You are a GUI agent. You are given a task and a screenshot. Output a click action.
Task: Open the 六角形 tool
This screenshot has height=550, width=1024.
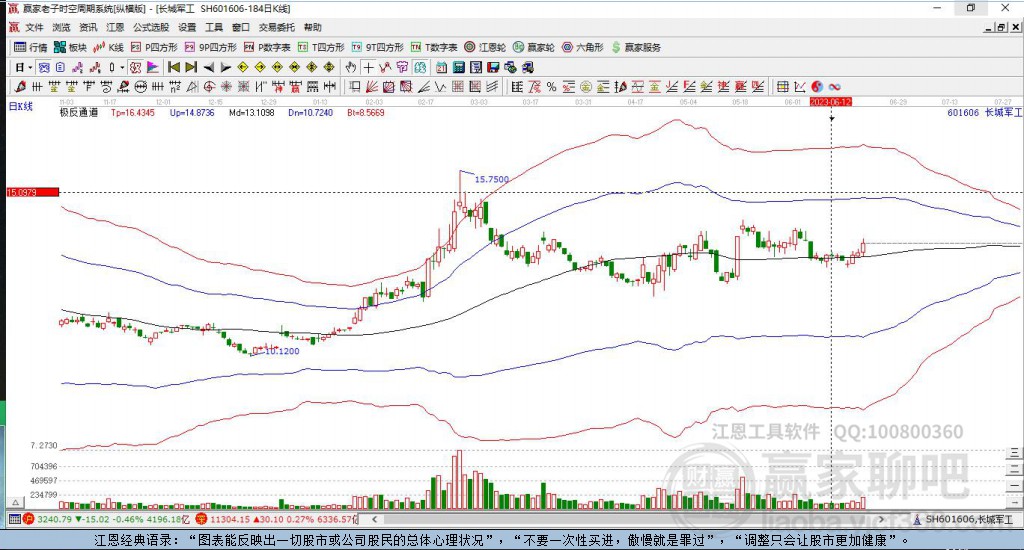click(x=583, y=47)
